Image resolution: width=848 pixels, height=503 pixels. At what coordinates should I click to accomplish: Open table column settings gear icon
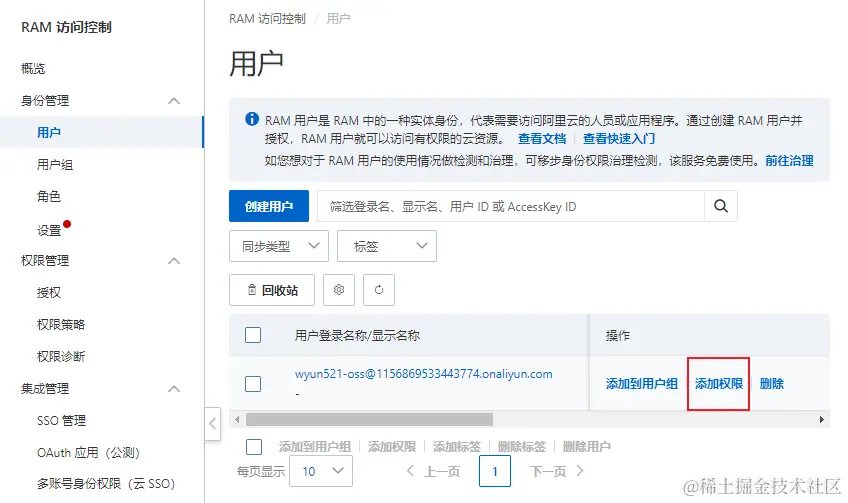point(339,290)
